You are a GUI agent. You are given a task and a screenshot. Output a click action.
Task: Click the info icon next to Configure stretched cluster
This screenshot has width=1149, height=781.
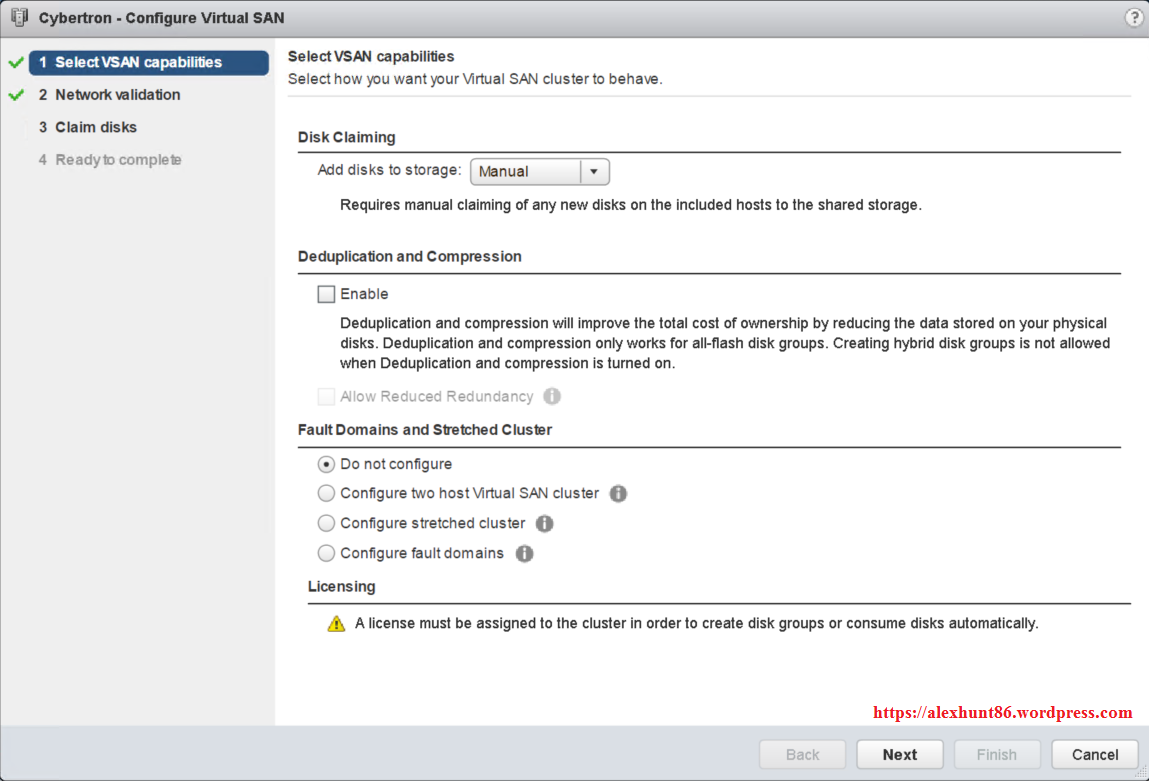[544, 523]
